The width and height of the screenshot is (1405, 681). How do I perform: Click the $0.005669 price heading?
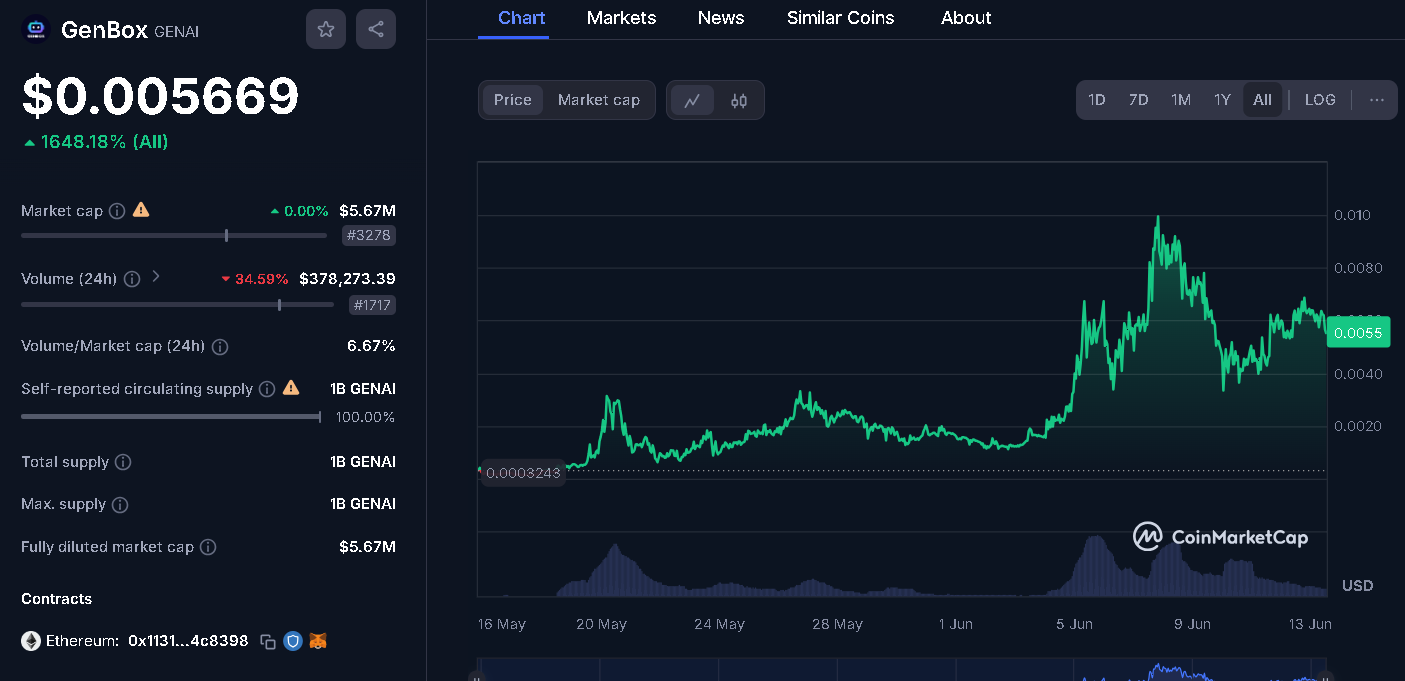[x=161, y=97]
